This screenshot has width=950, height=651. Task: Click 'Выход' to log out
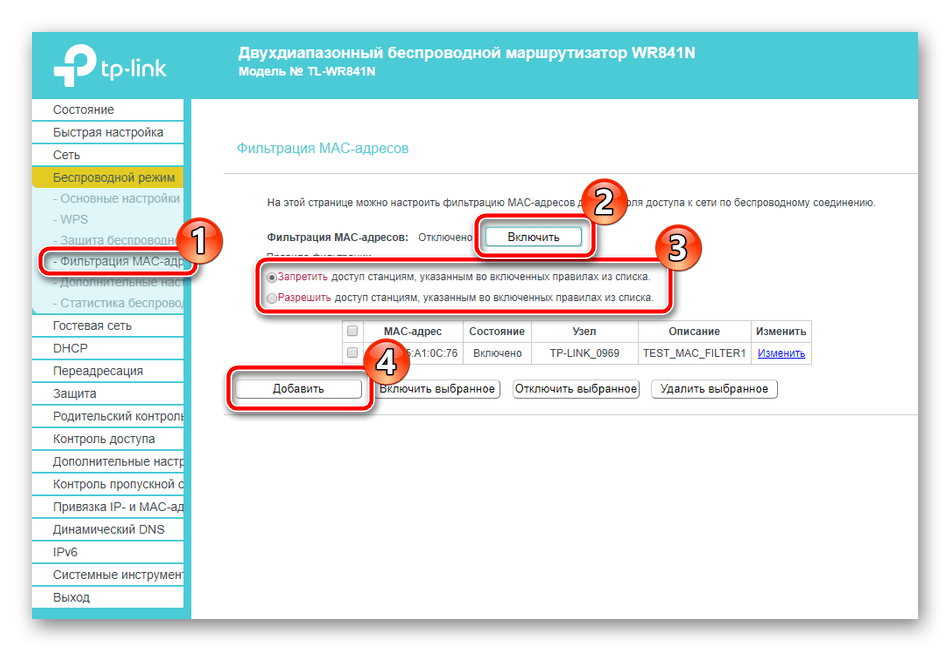click(71, 598)
